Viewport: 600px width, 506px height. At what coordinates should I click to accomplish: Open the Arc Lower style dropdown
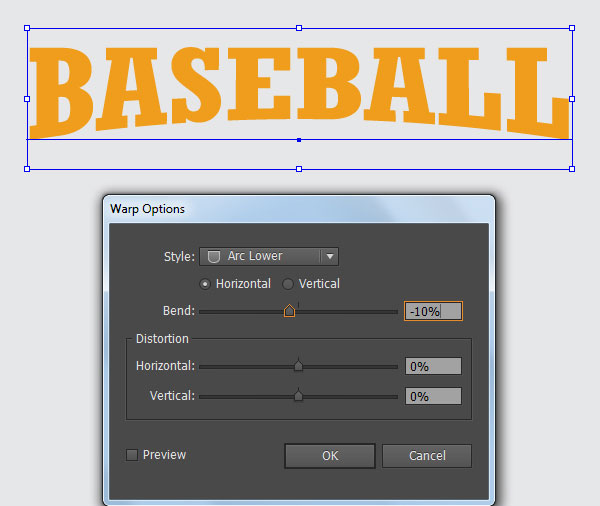click(269, 256)
